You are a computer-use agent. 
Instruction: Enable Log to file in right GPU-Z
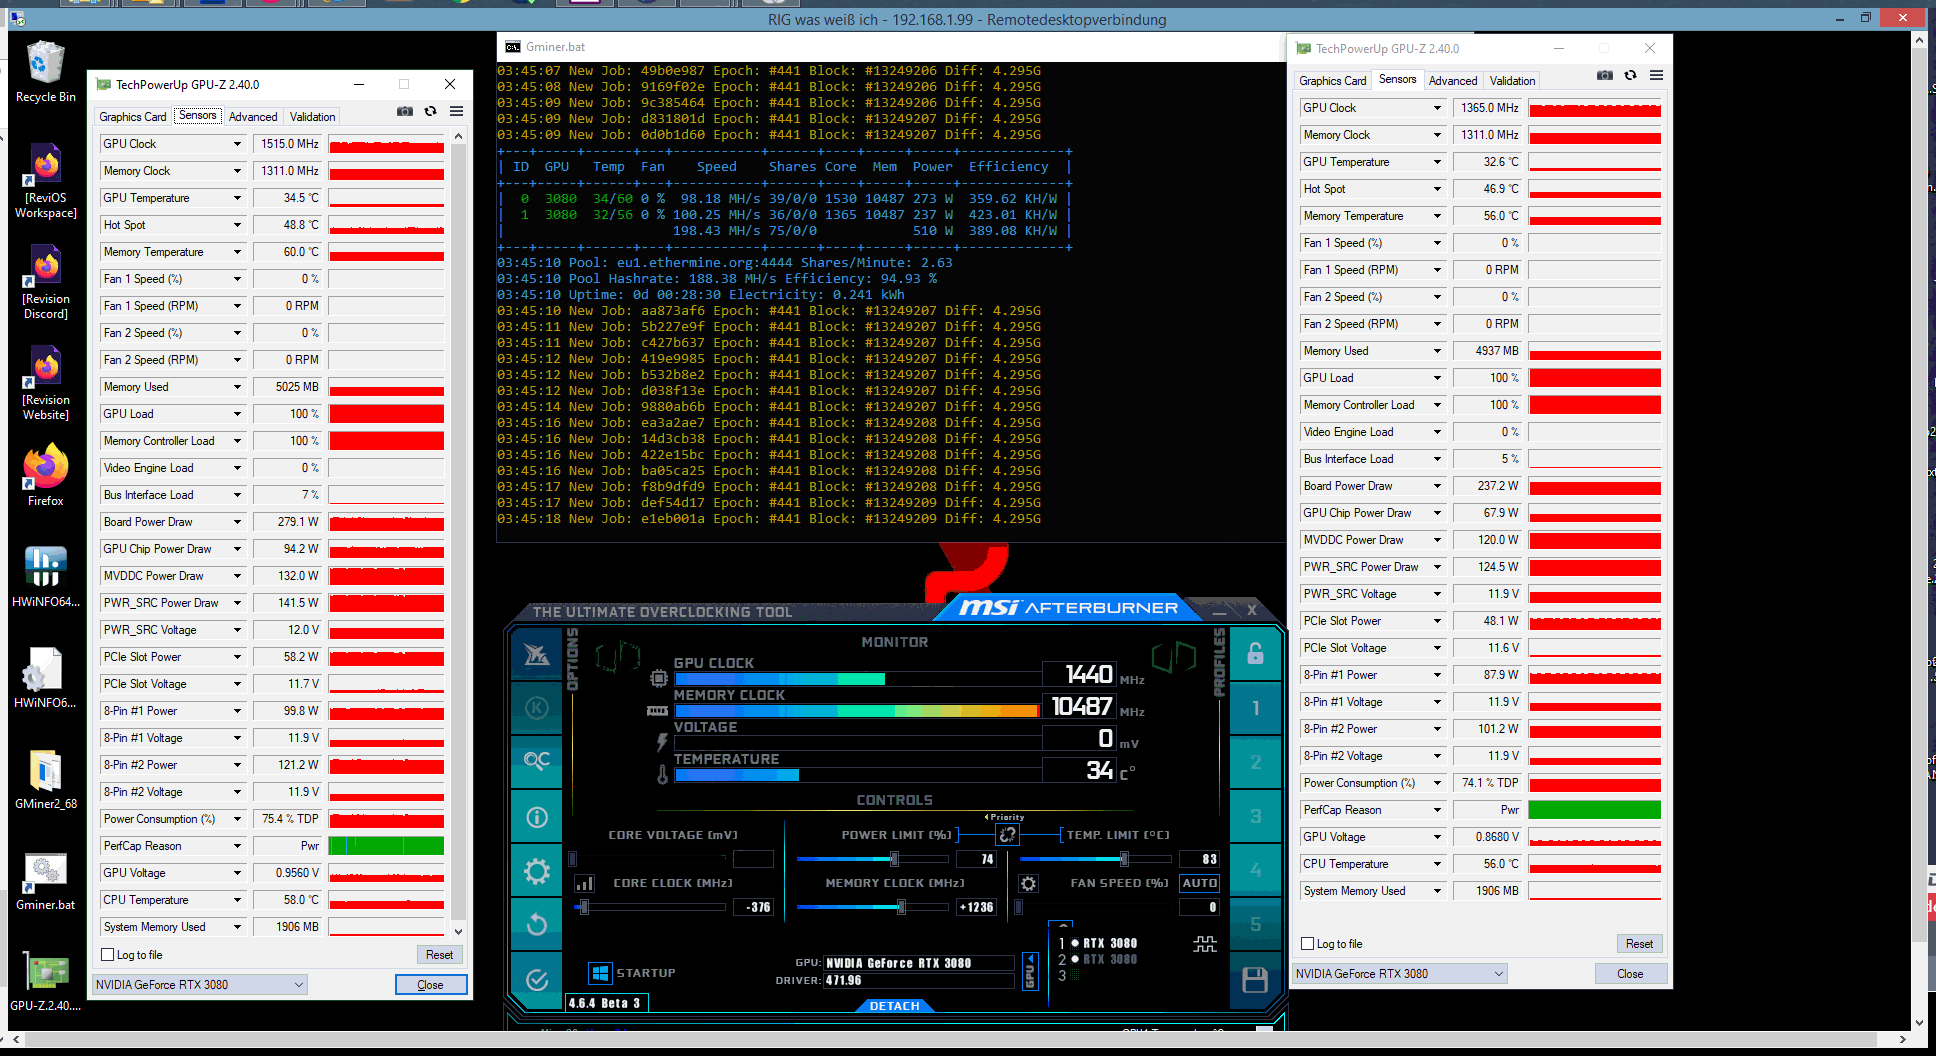(x=1307, y=944)
